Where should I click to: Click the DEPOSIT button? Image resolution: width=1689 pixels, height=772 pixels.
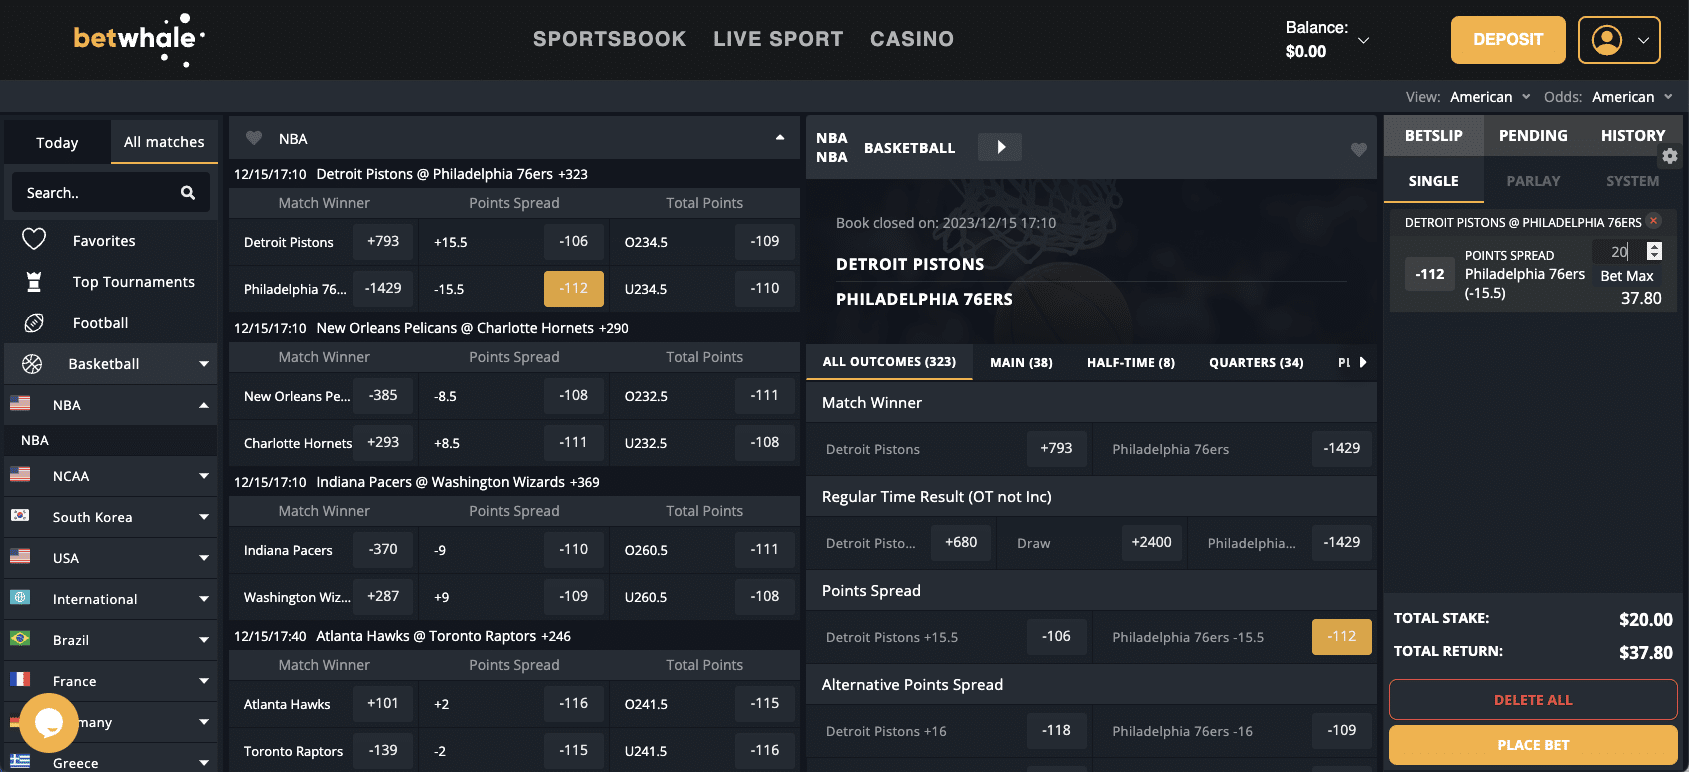click(1508, 40)
